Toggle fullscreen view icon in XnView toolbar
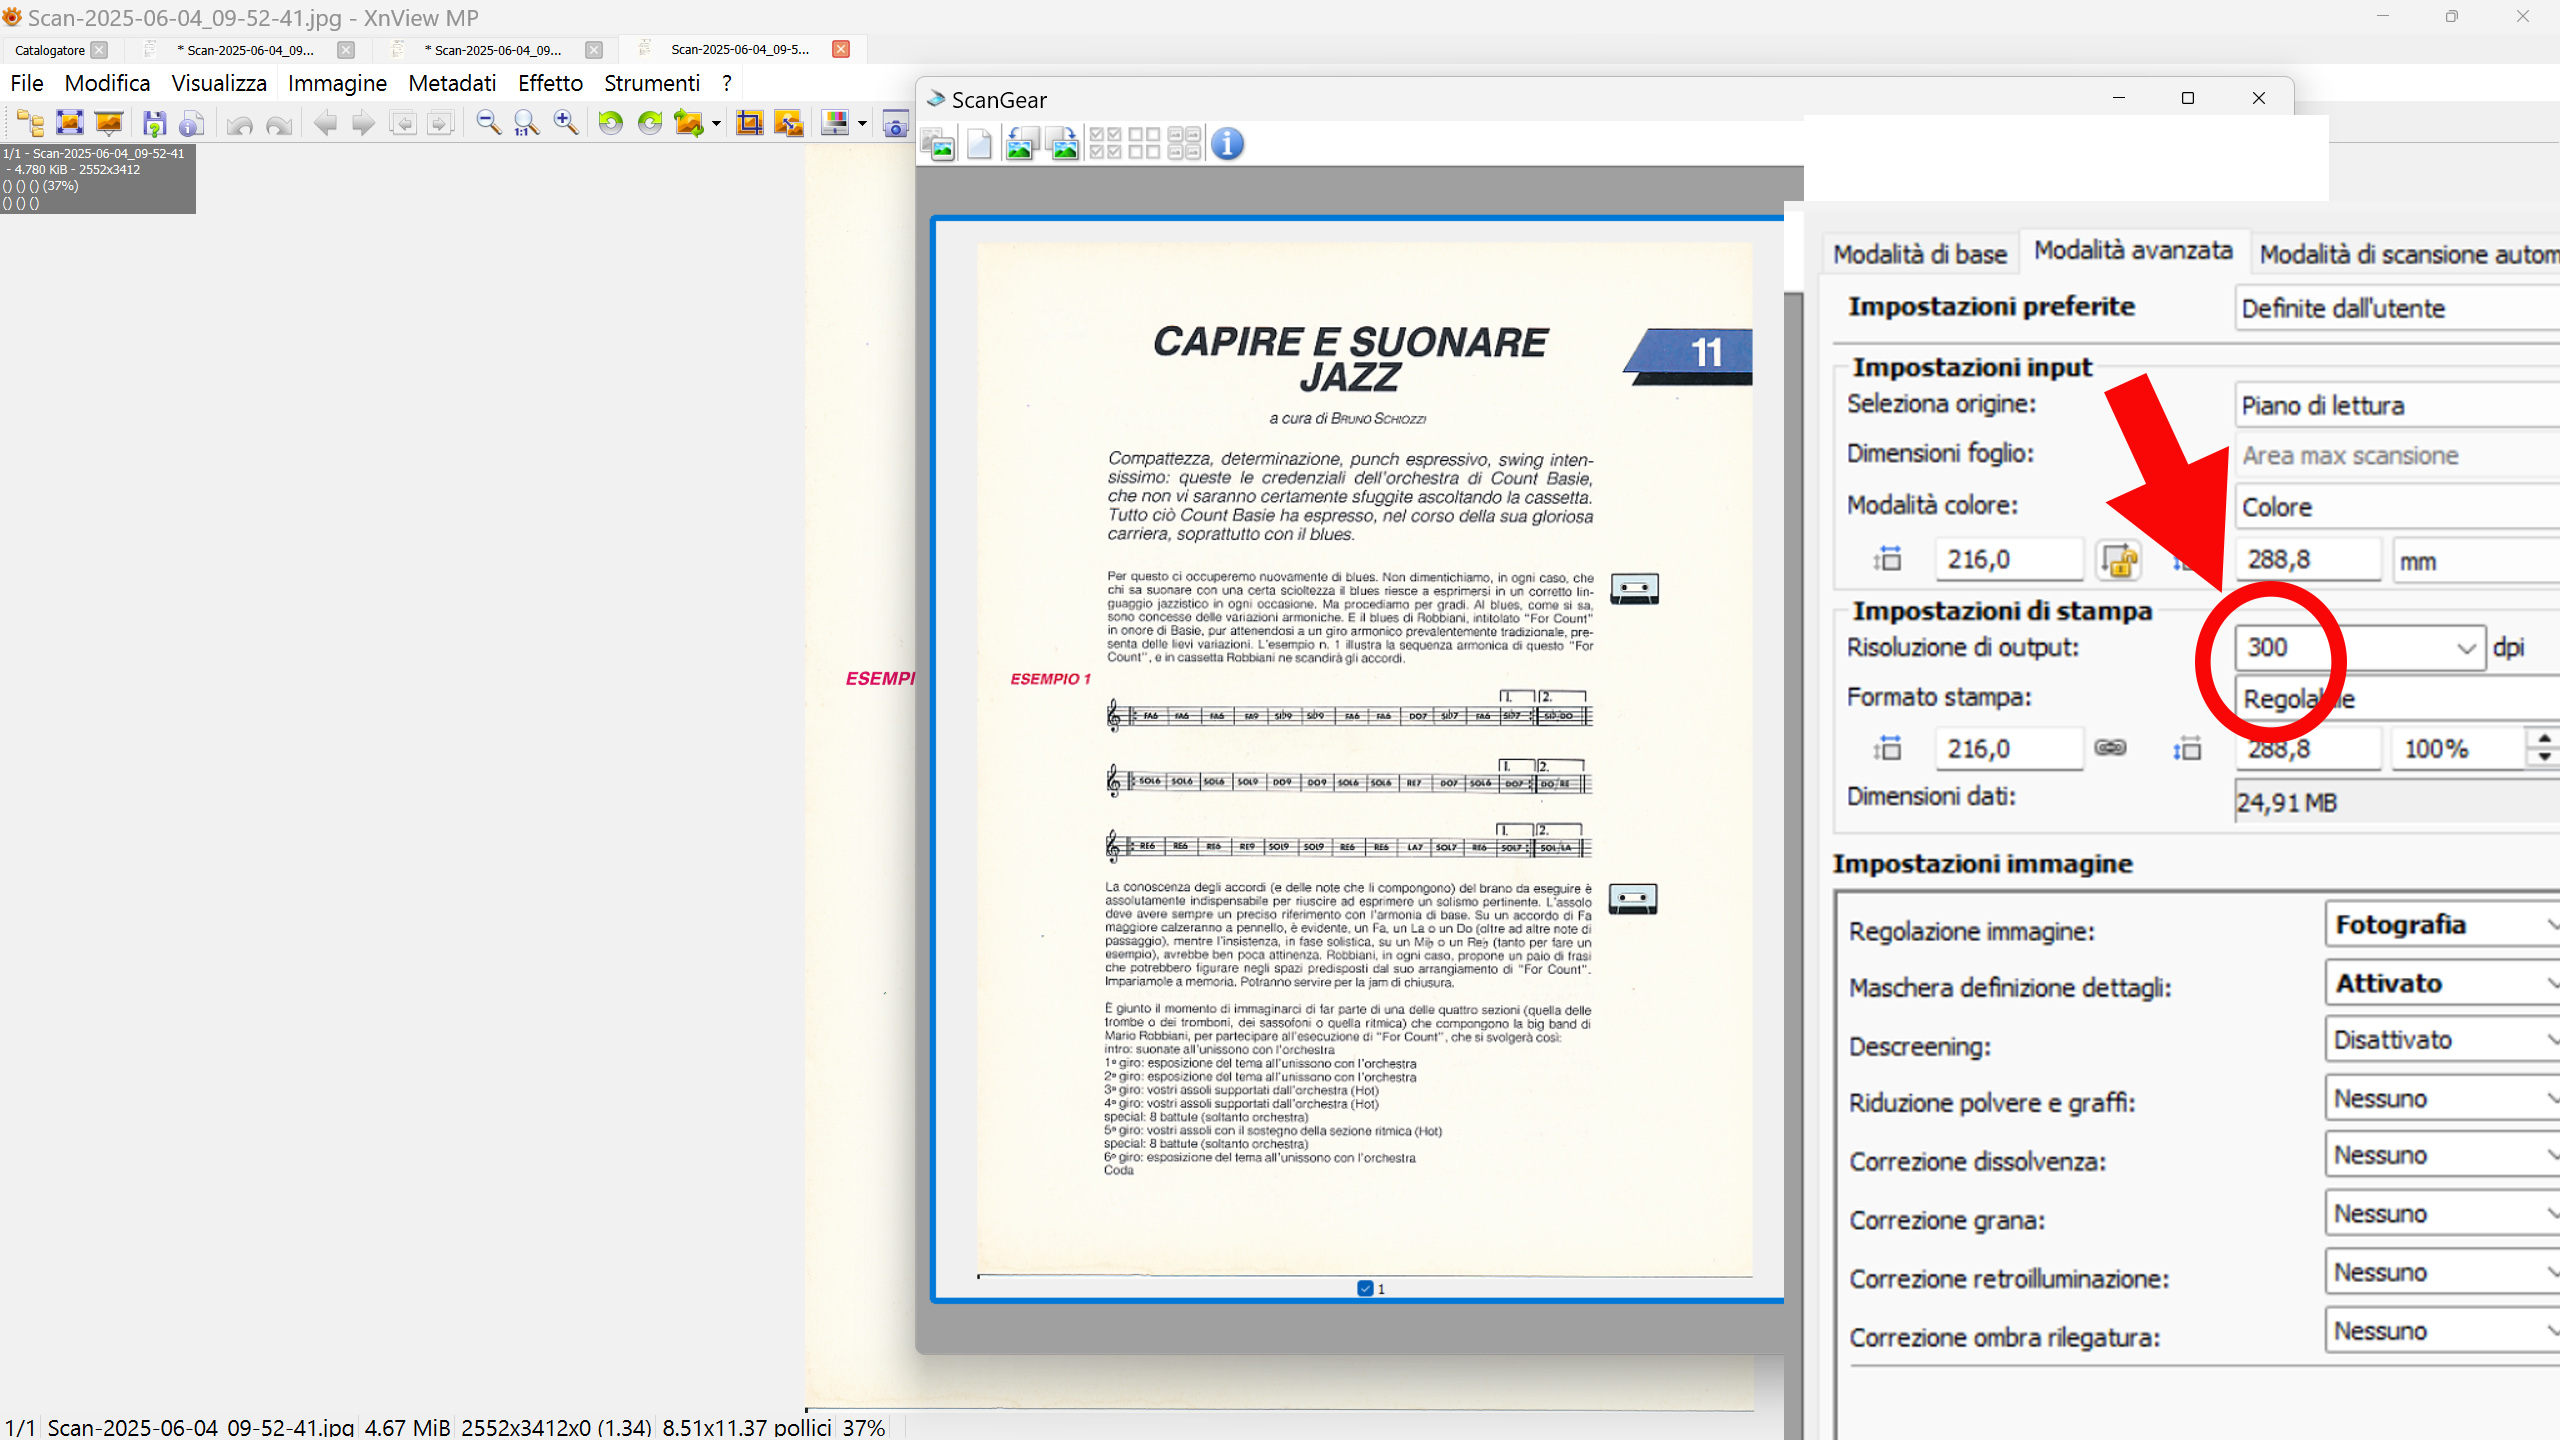Image resolution: width=2560 pixels, height=1440 pixels. tap(70, 123)
